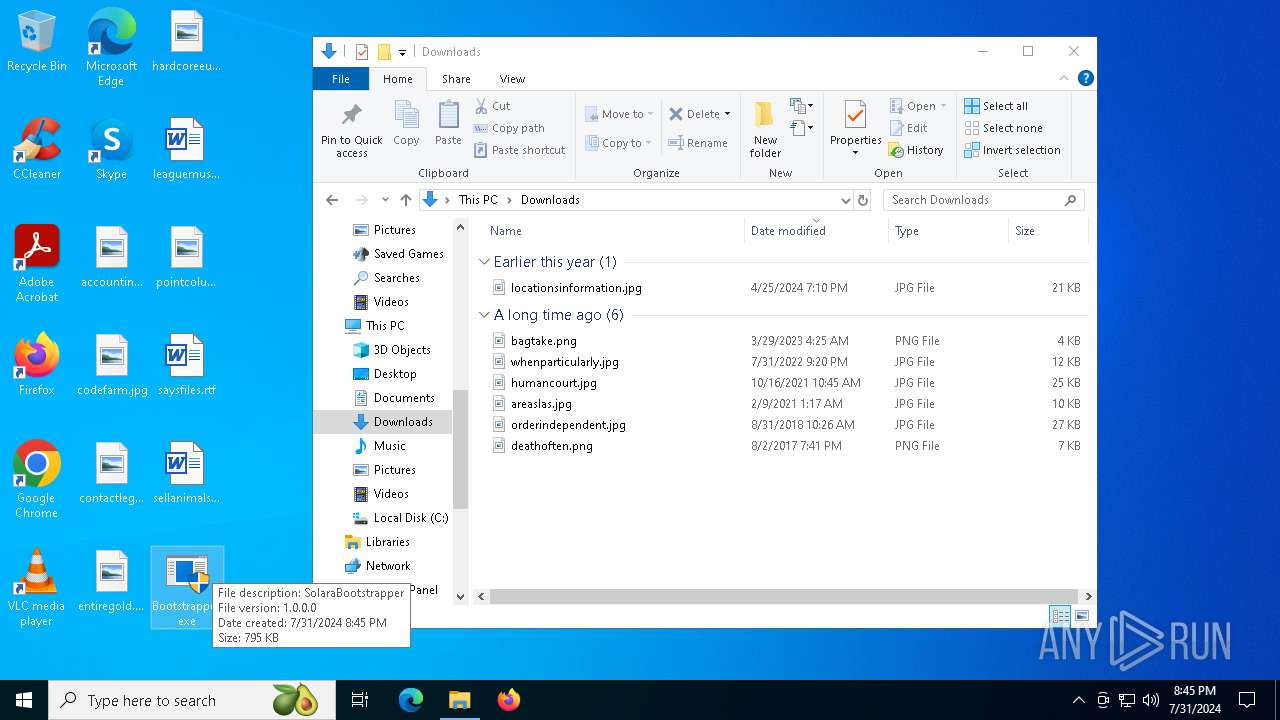Click Pin to Quick access icon
Screen dimensions: 1280x720
351,128
